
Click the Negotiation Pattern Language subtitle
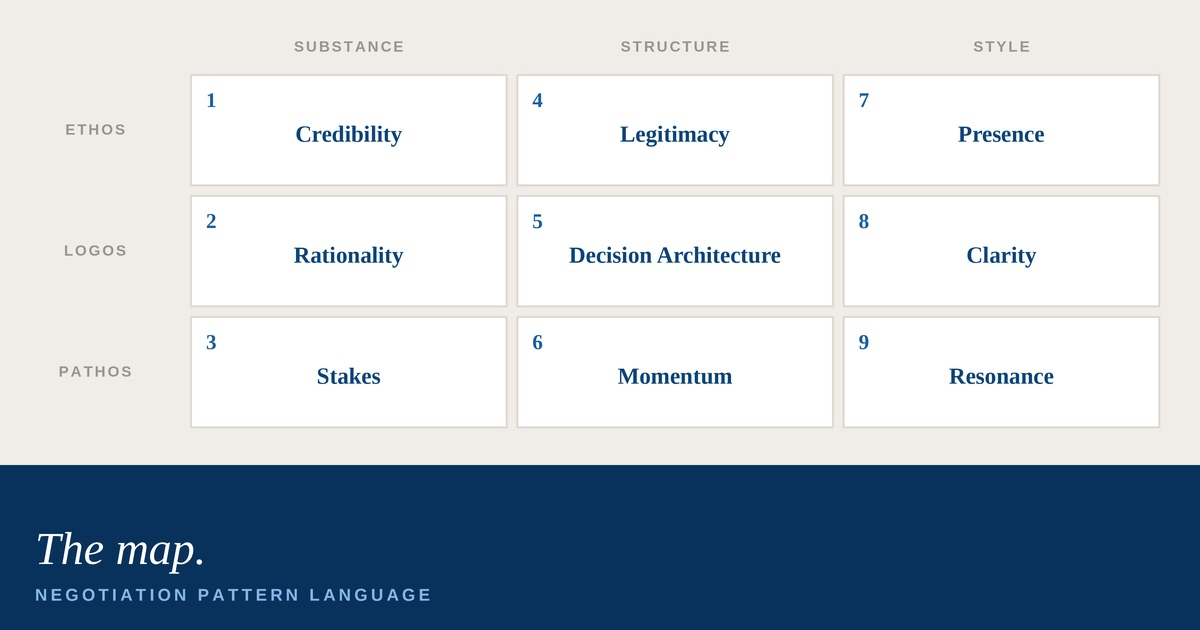click(x=234, y=595)
